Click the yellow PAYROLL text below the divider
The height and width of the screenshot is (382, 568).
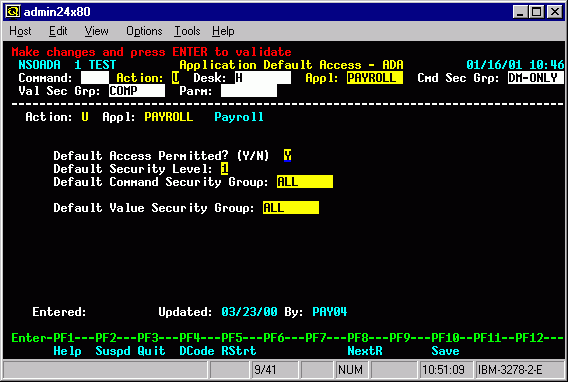(x=169, y=117)
